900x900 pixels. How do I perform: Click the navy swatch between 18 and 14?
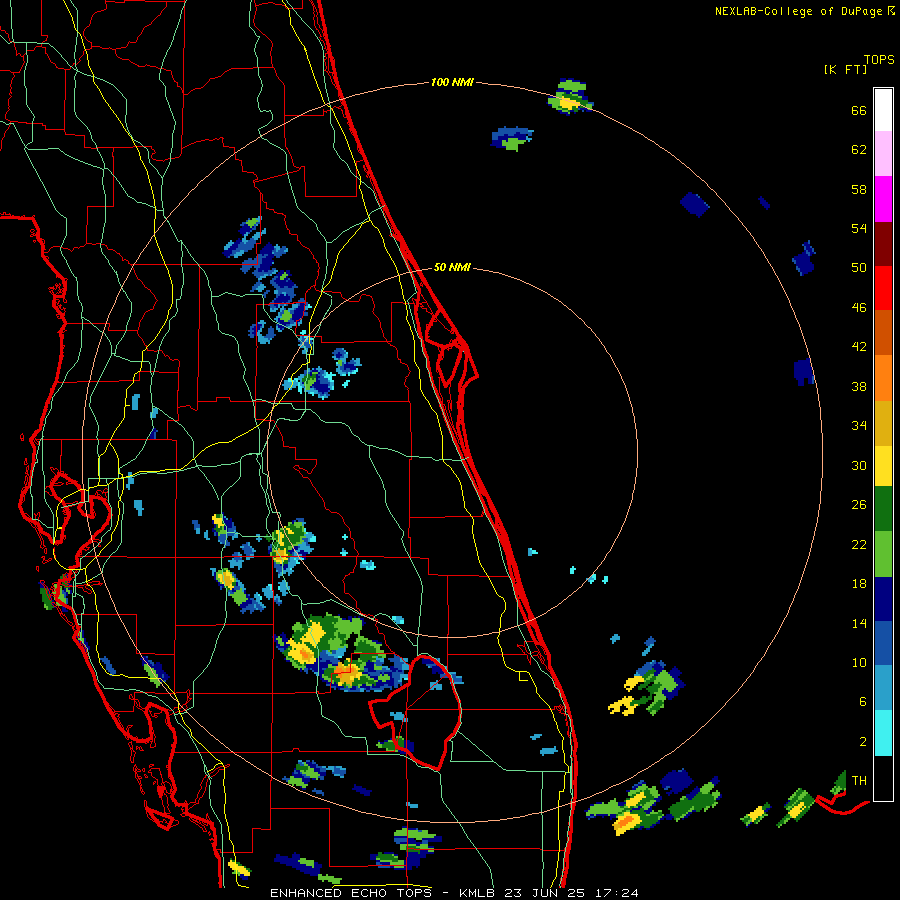point(883,599)
